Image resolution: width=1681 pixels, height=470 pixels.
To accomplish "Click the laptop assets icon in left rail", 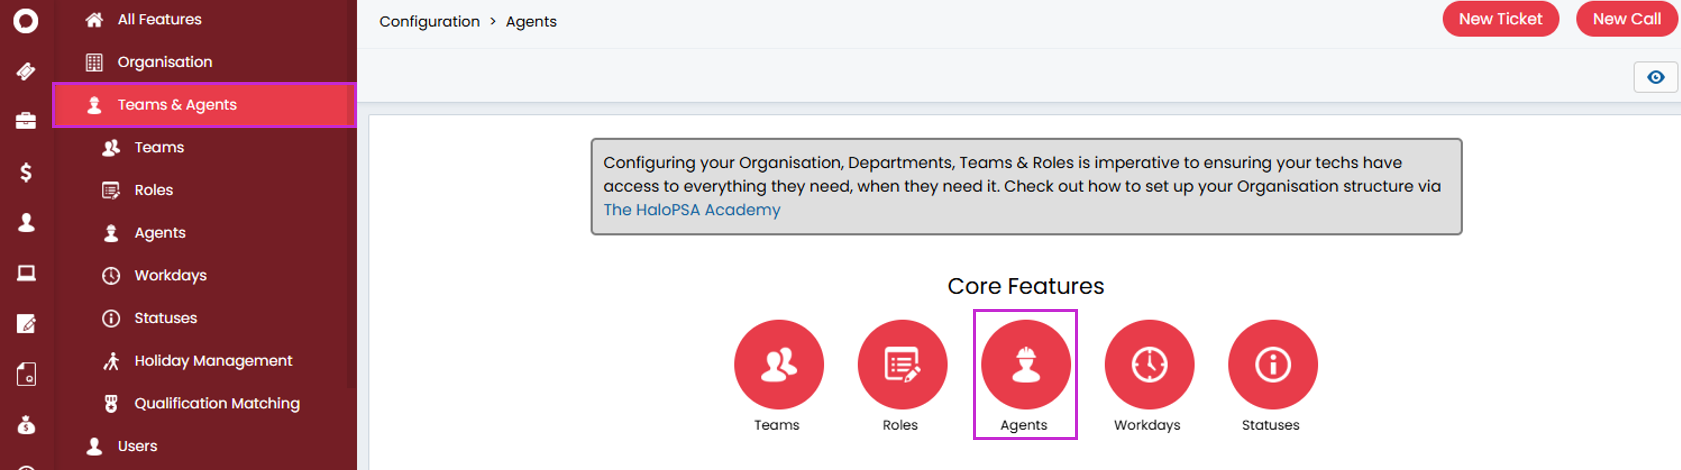I will 26,273.
